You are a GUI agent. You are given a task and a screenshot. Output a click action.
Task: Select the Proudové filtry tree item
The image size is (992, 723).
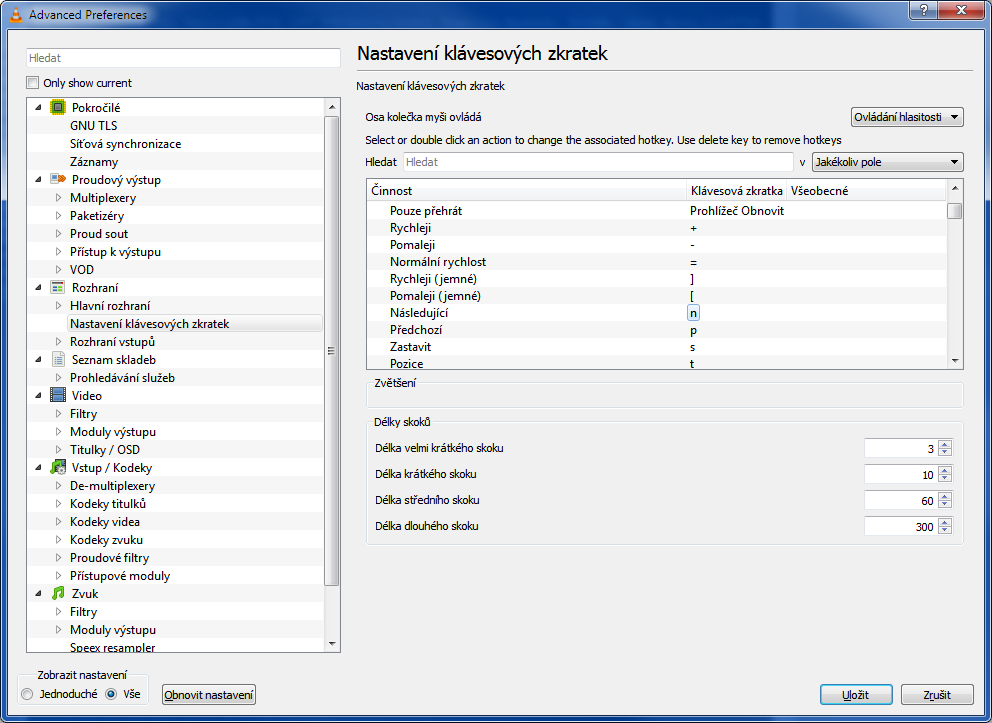point(109,558)
